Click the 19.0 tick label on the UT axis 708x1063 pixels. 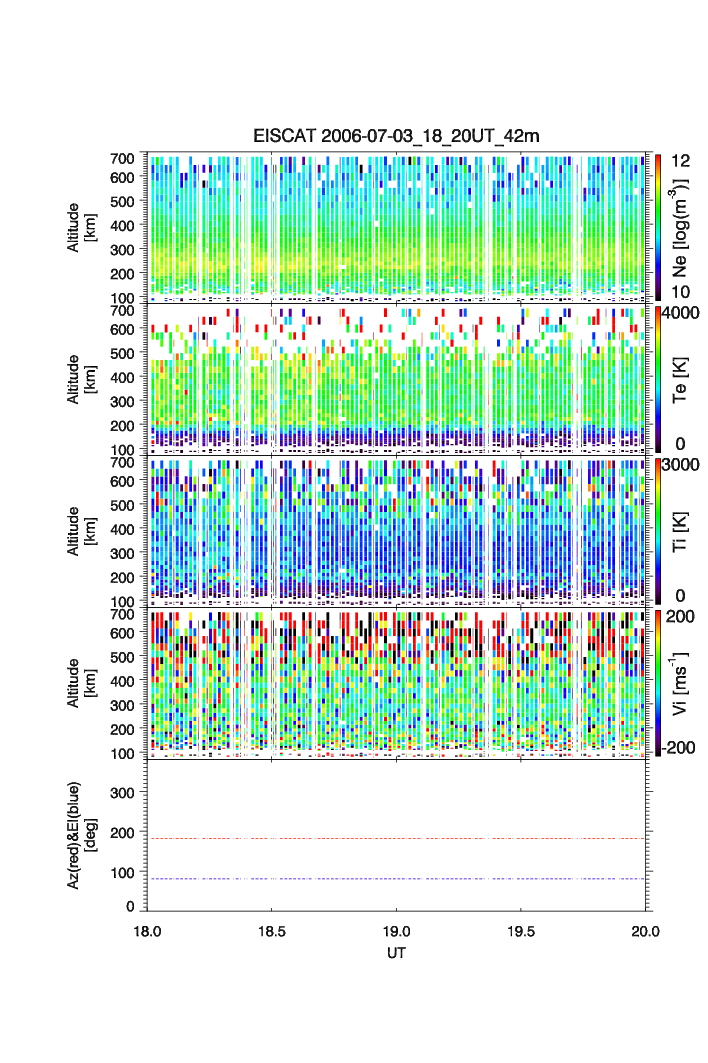coord(397,931)
